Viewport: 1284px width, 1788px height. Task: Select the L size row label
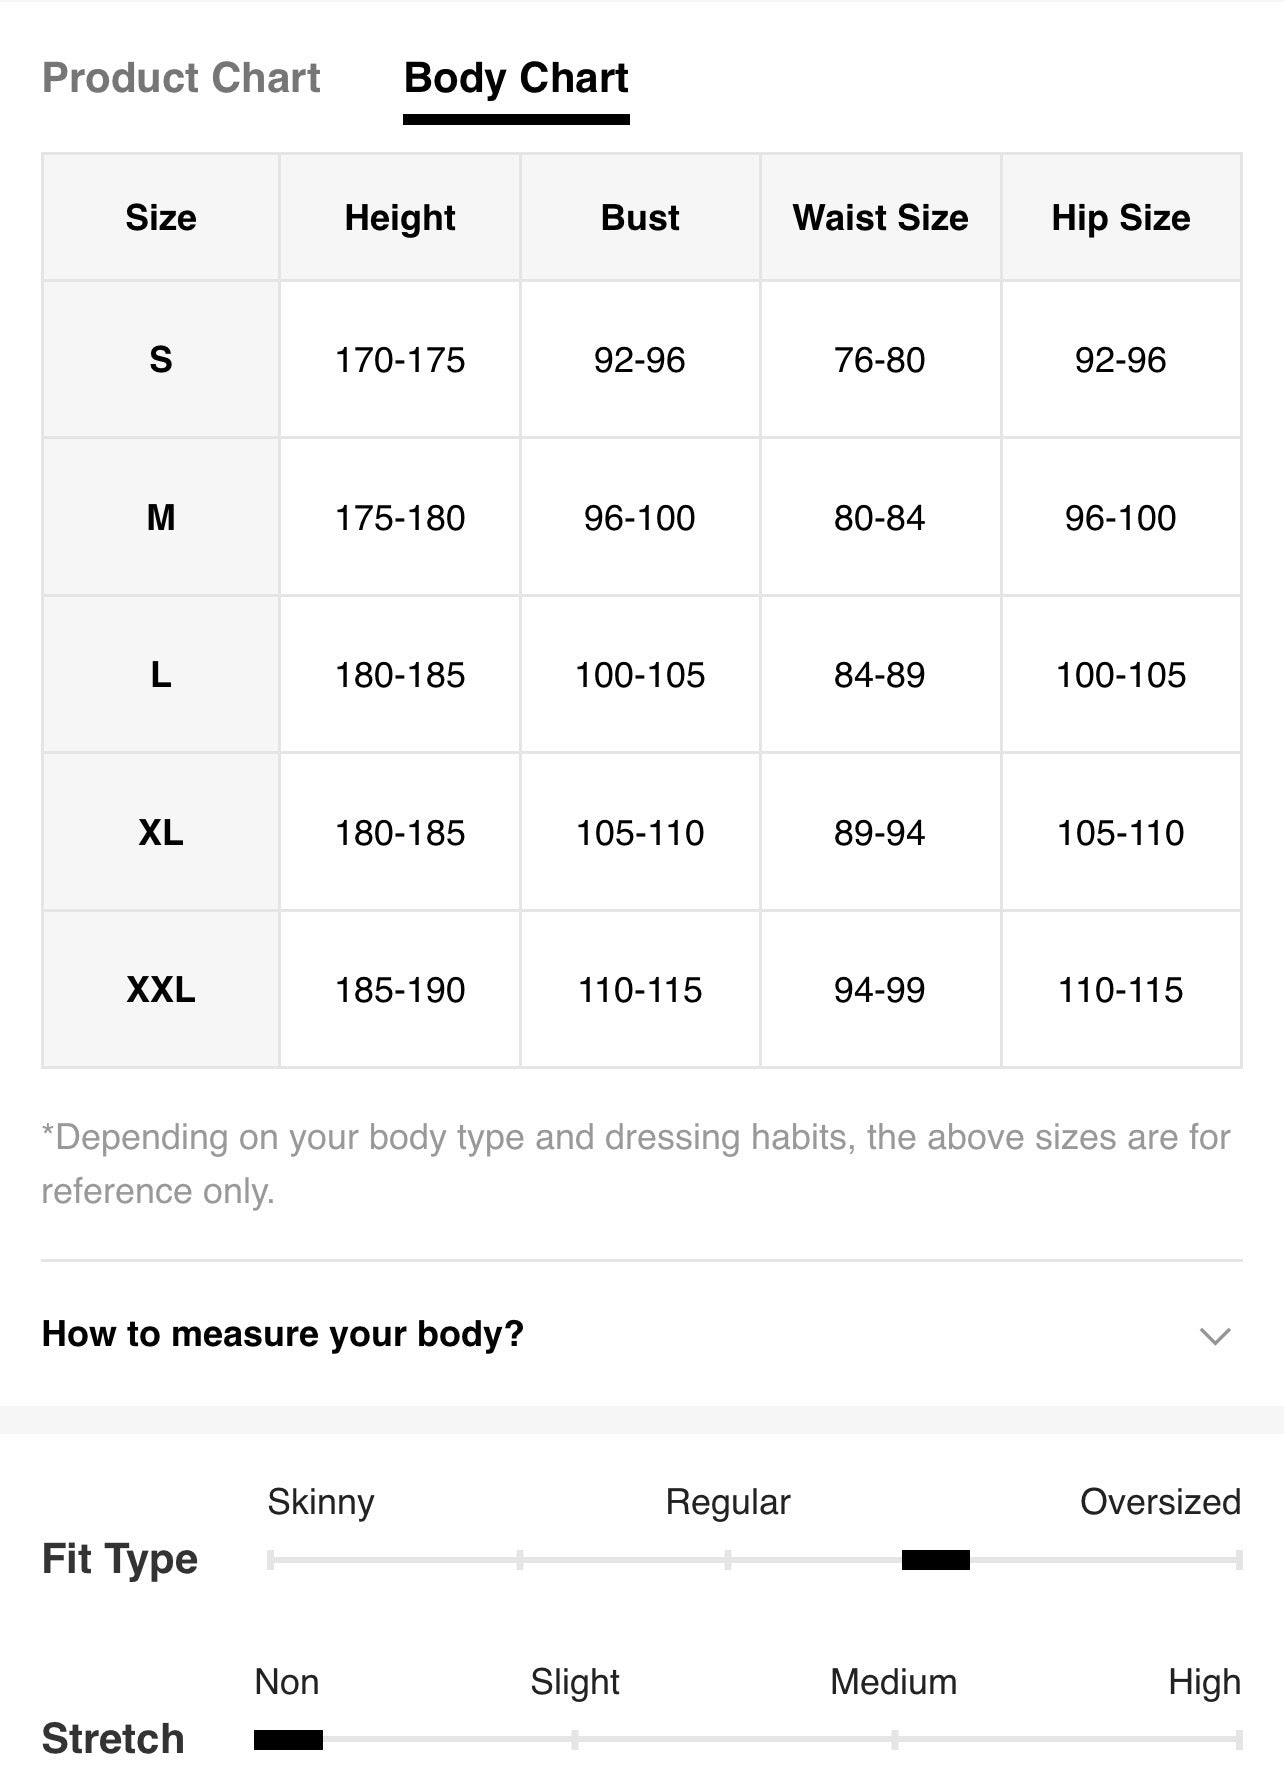pos(161,675)
